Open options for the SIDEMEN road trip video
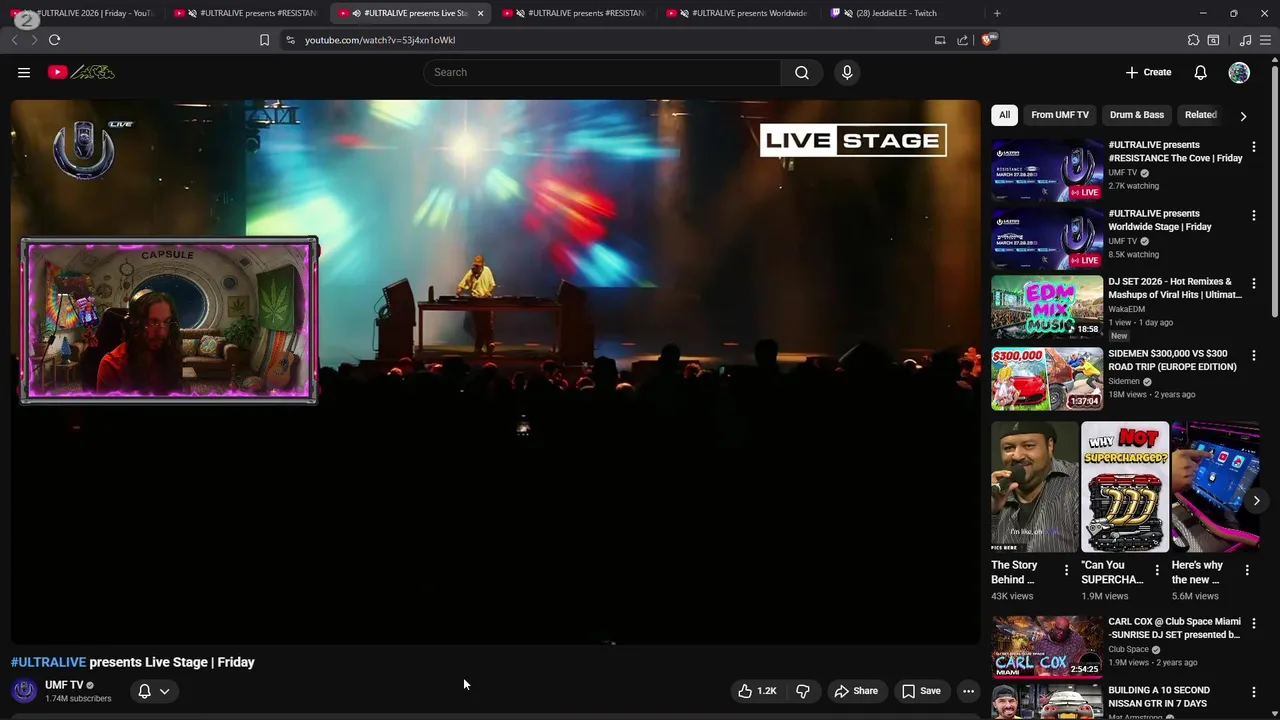 [1253, 355]
